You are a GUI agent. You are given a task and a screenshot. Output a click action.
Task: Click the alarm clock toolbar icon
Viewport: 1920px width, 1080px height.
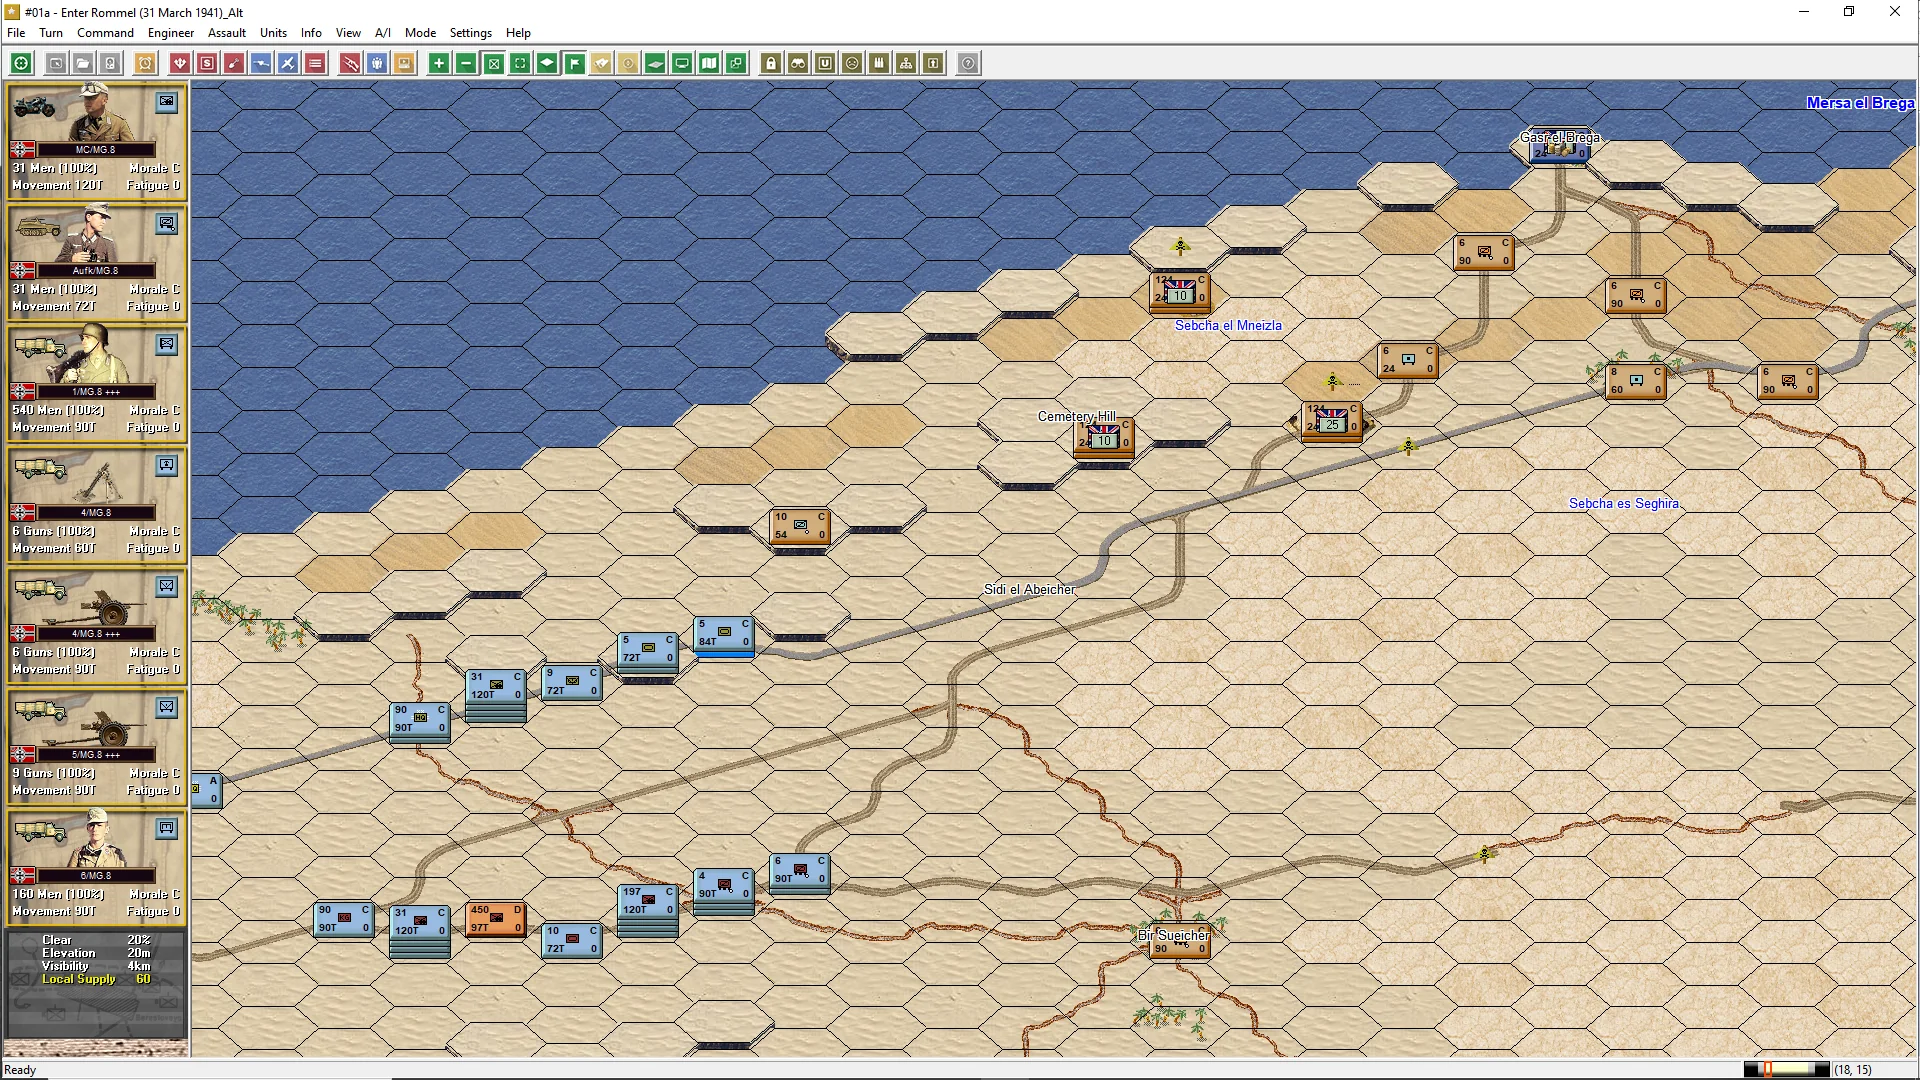pyautogui.click(x=145, y=63)
